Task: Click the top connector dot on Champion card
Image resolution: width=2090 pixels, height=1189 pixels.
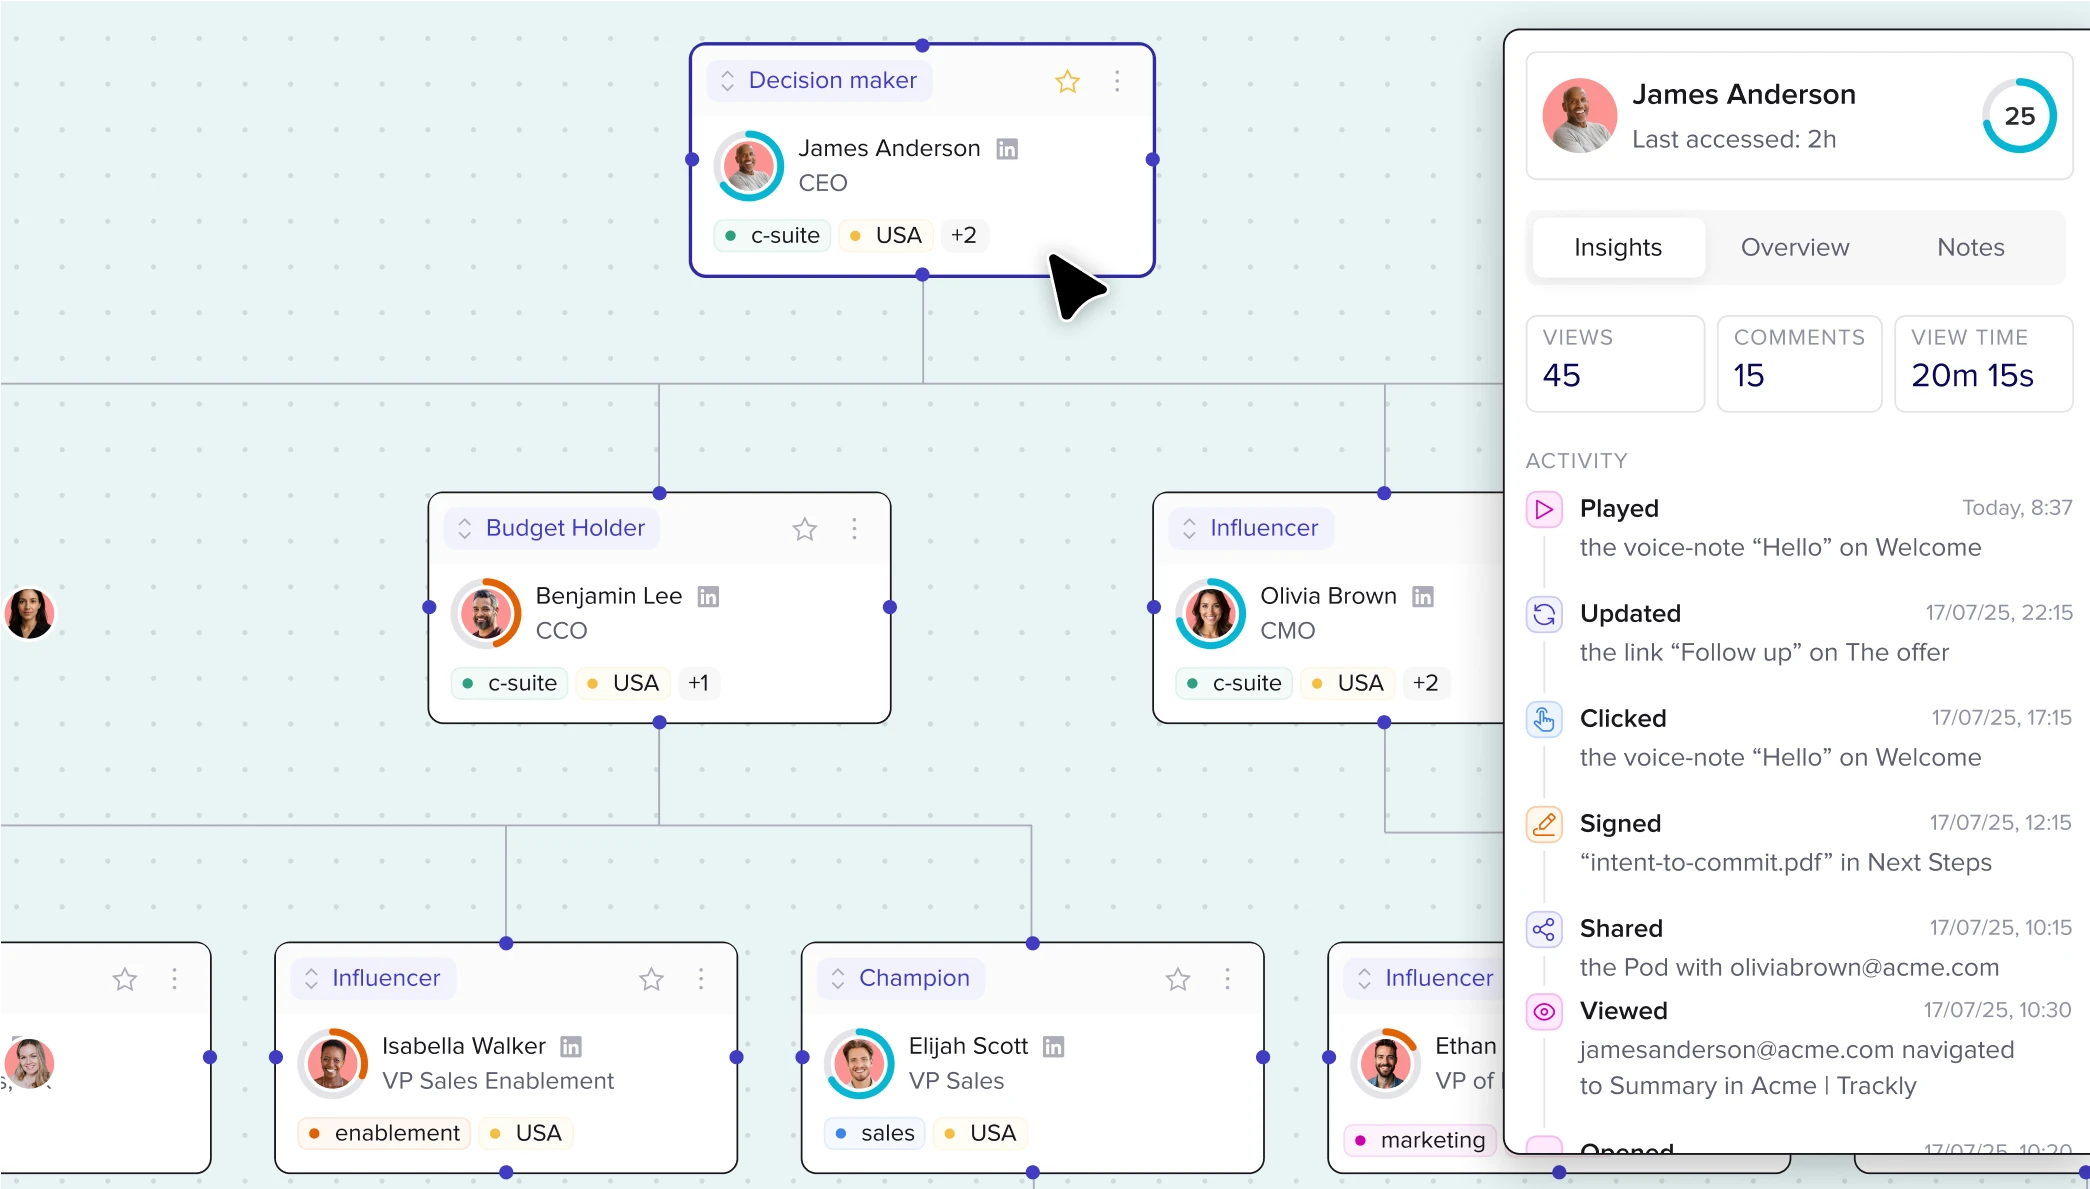Action: [x=1033, y=943]
